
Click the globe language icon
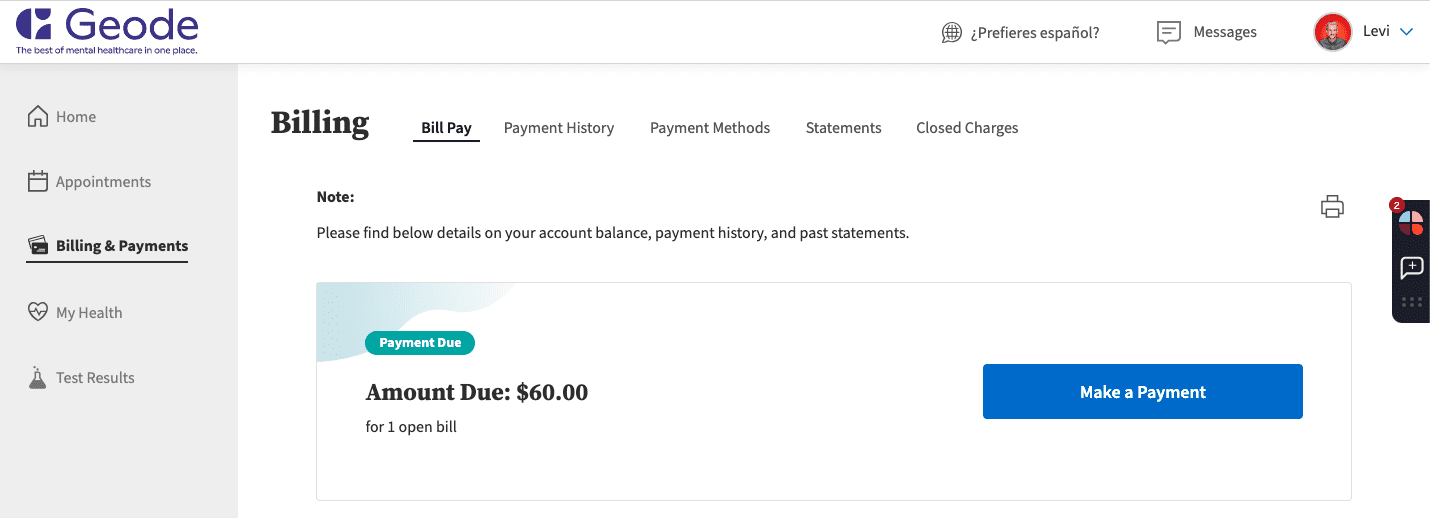[952, 32]
